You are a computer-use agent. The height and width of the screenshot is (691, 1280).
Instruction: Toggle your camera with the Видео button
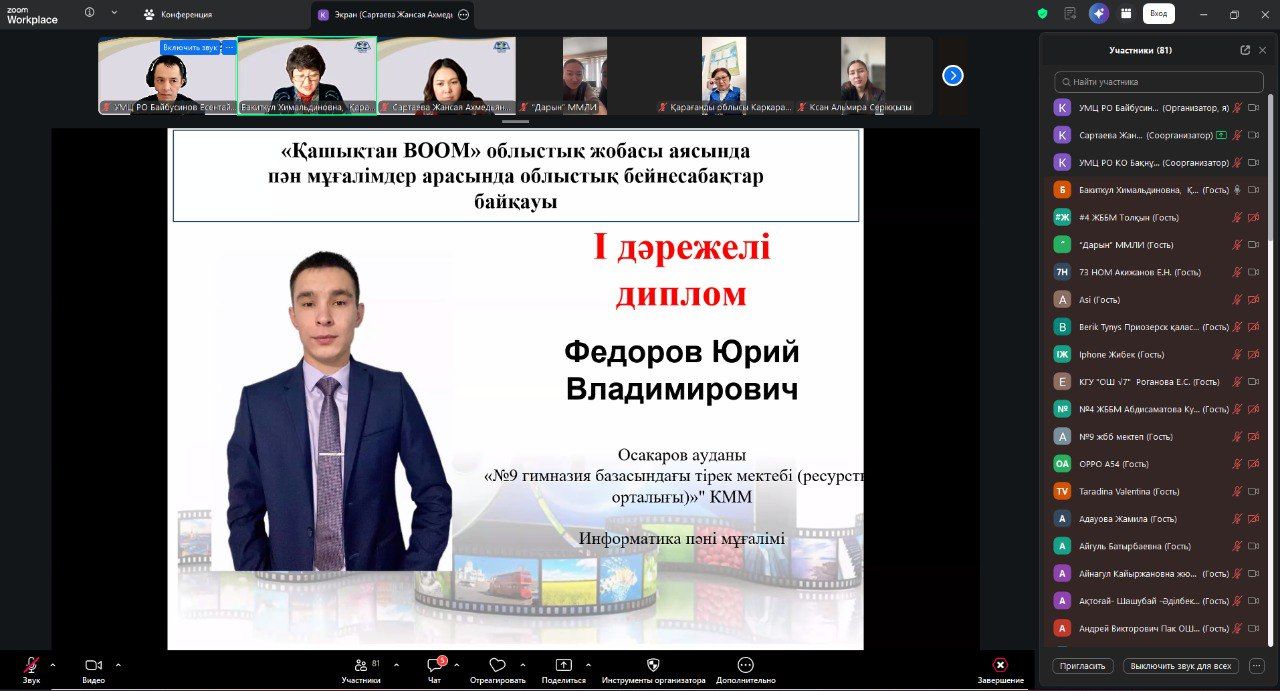tap(93, 665)
